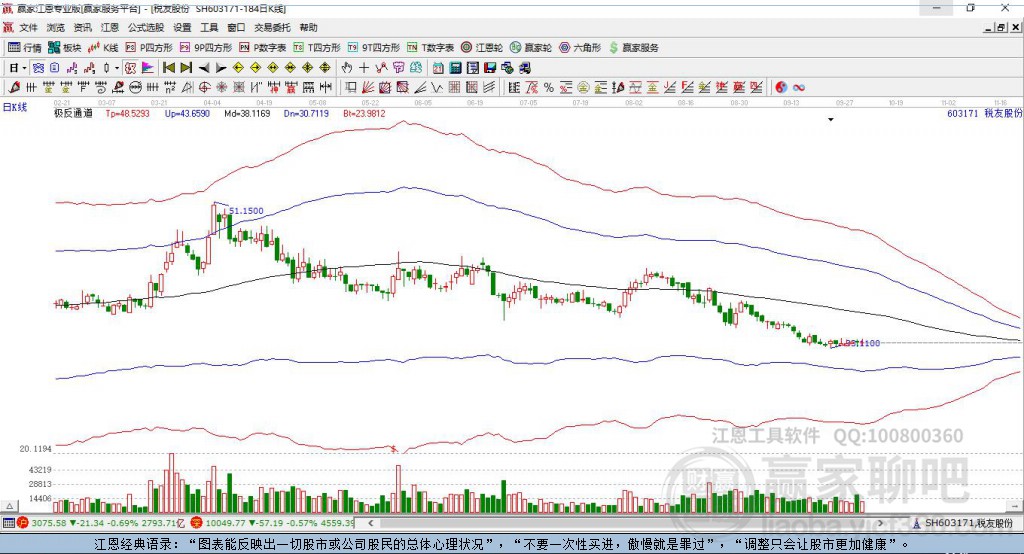Click the down-arrow button at right of volume panel
This screenshot has height=554, width=1024.
pos(1014,506)
